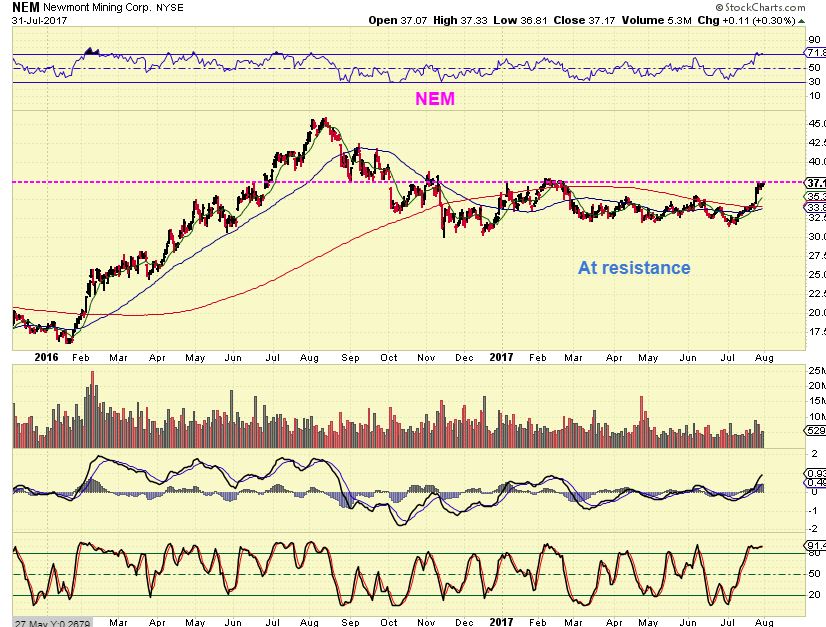Click the '27 May Y:0.2679' coordinate readout

[x=52, y=623]
